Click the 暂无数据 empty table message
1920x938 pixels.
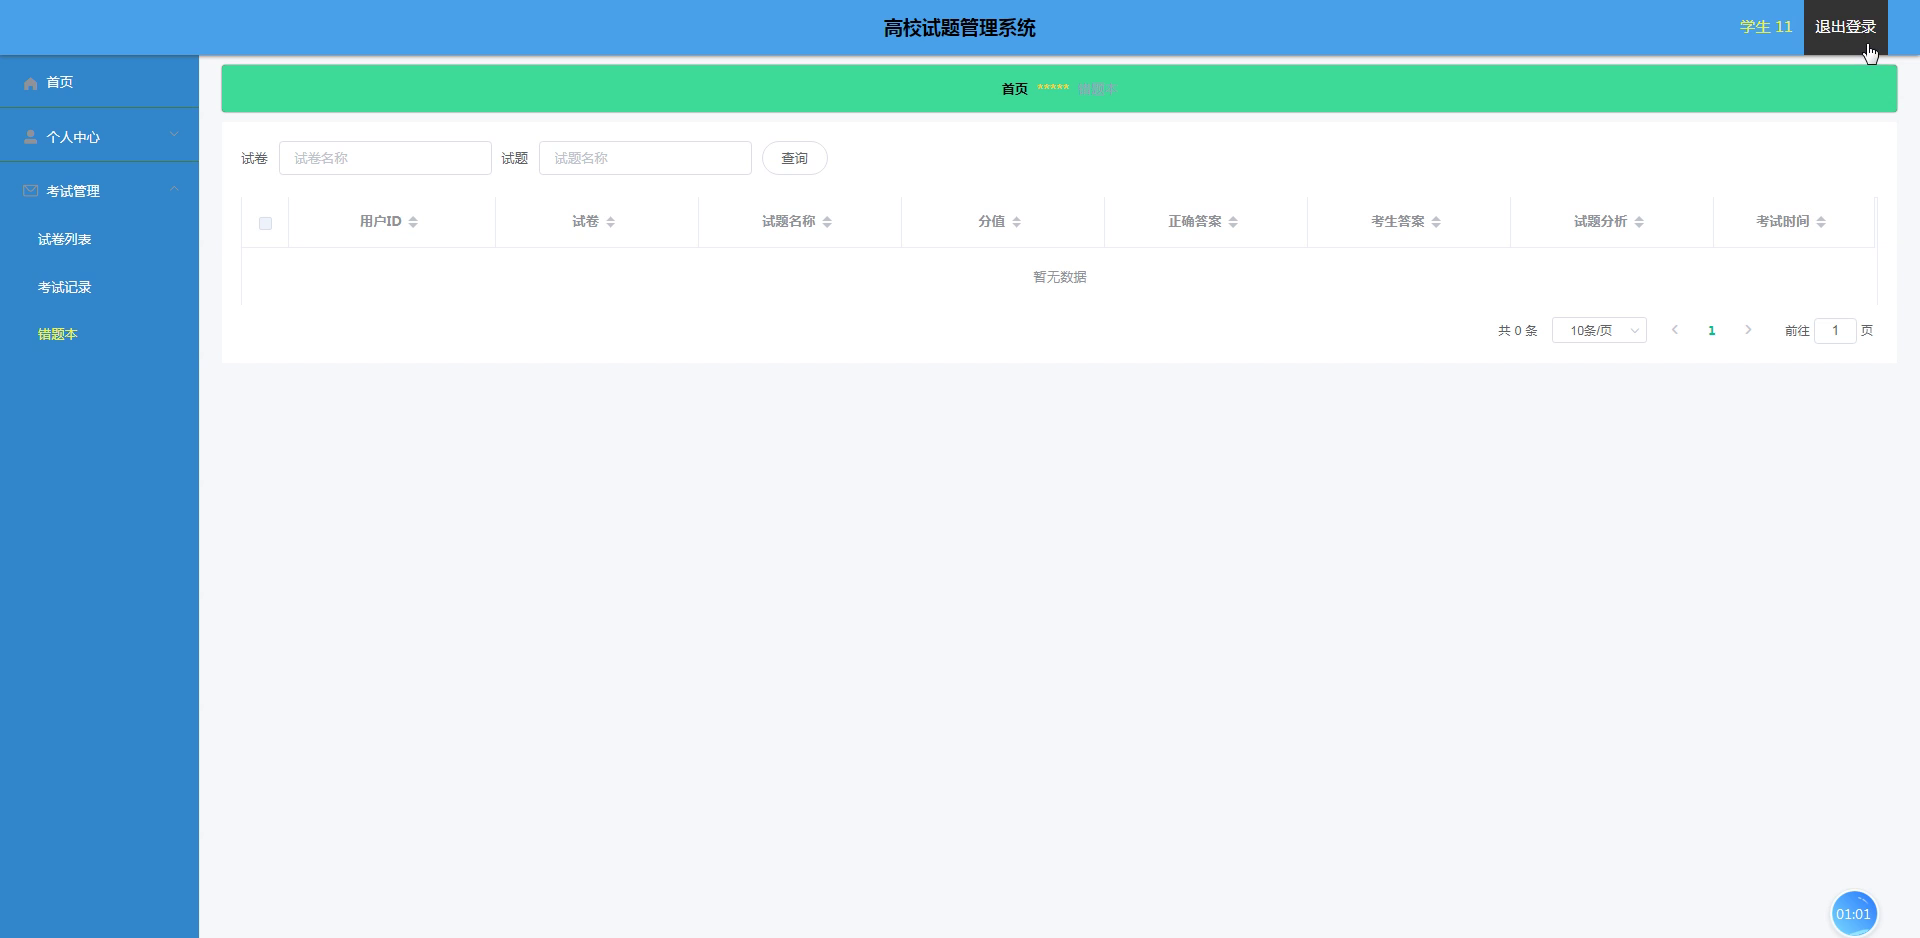tap(1059, 277)
